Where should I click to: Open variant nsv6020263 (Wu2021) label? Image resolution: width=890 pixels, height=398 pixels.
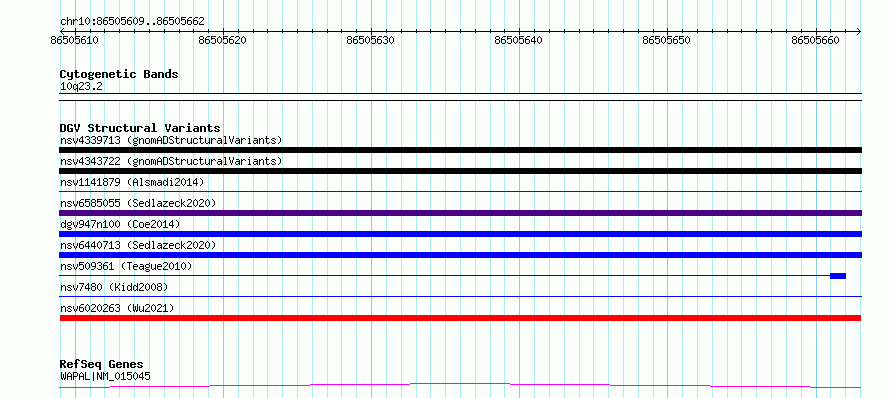117,308
